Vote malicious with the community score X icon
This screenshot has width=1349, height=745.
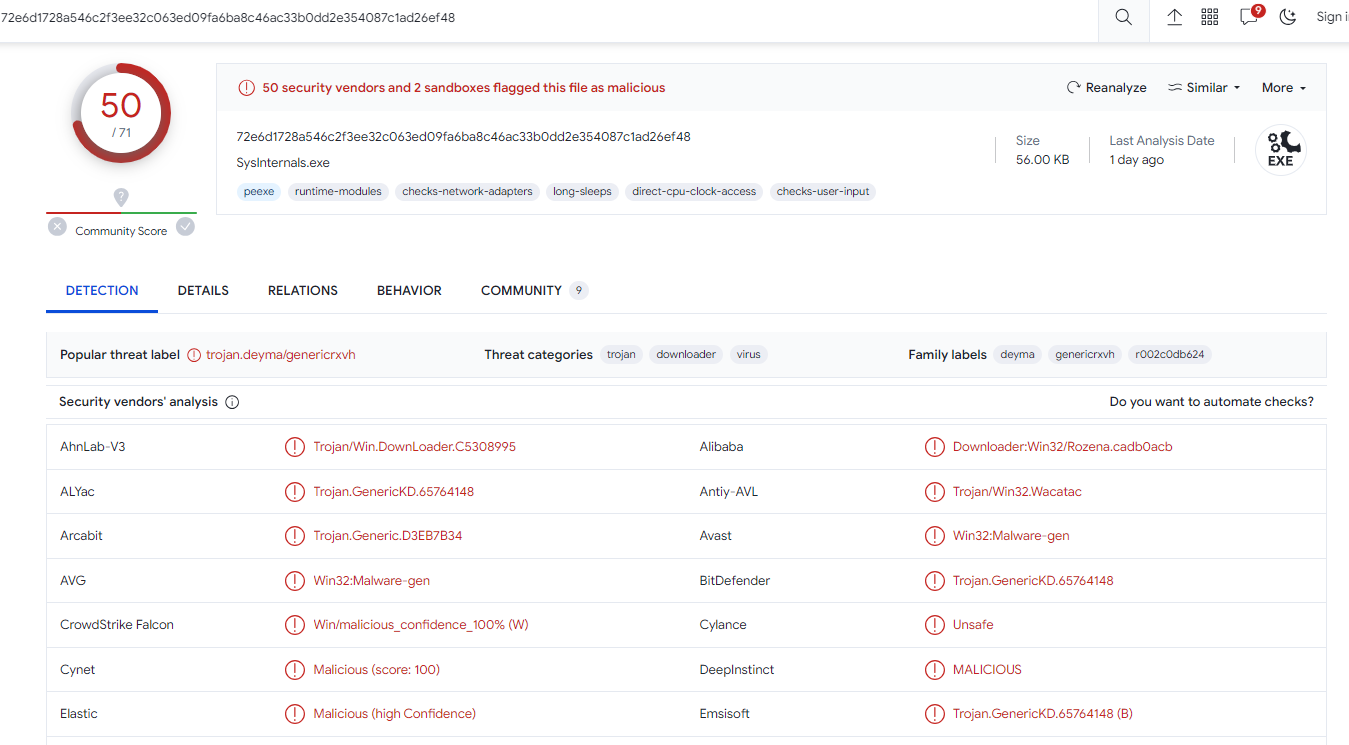coord(58,227)
